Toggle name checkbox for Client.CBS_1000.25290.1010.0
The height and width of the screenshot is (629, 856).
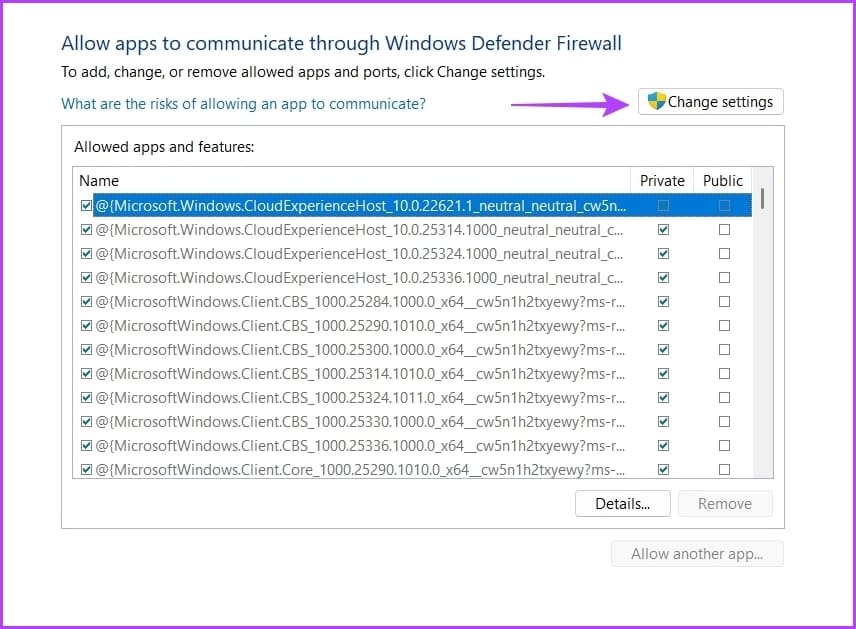click(86, 325)
